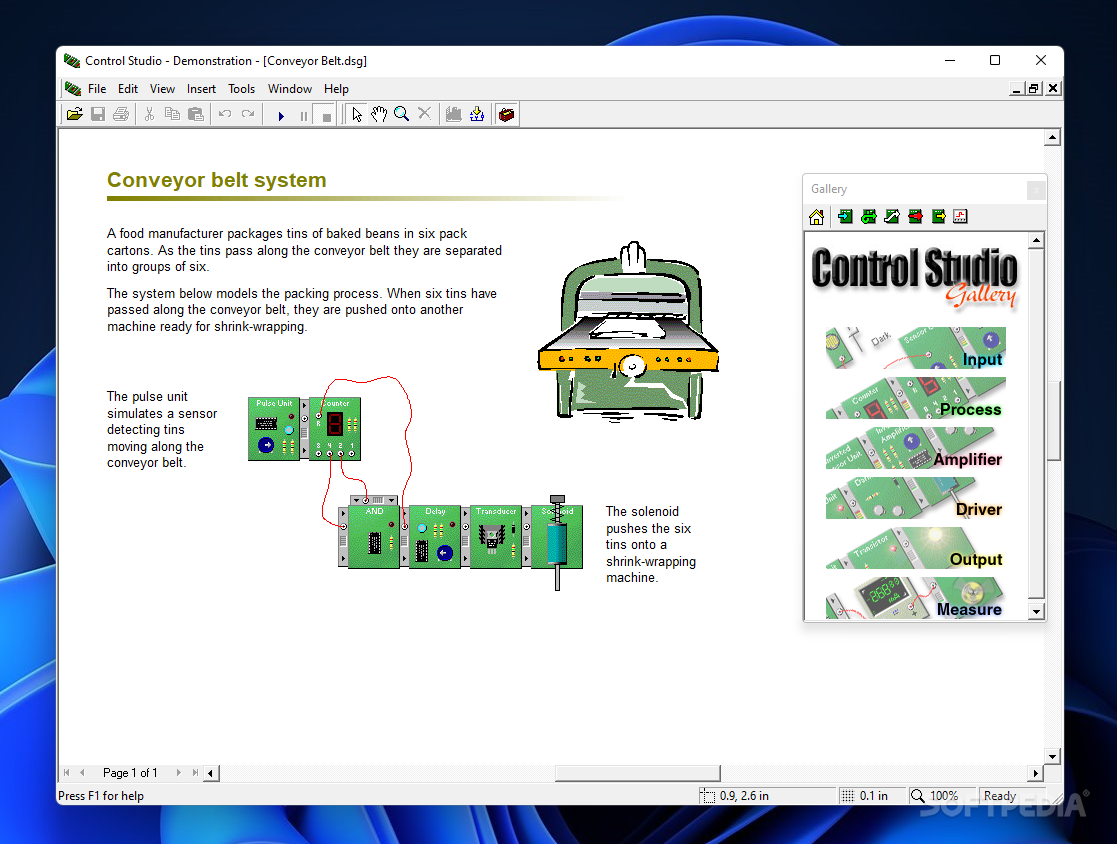The height and width of the screenshot is (844, 1117).
Task: Open Output modules via yellow arrow icon
Action: pos(938,216)
